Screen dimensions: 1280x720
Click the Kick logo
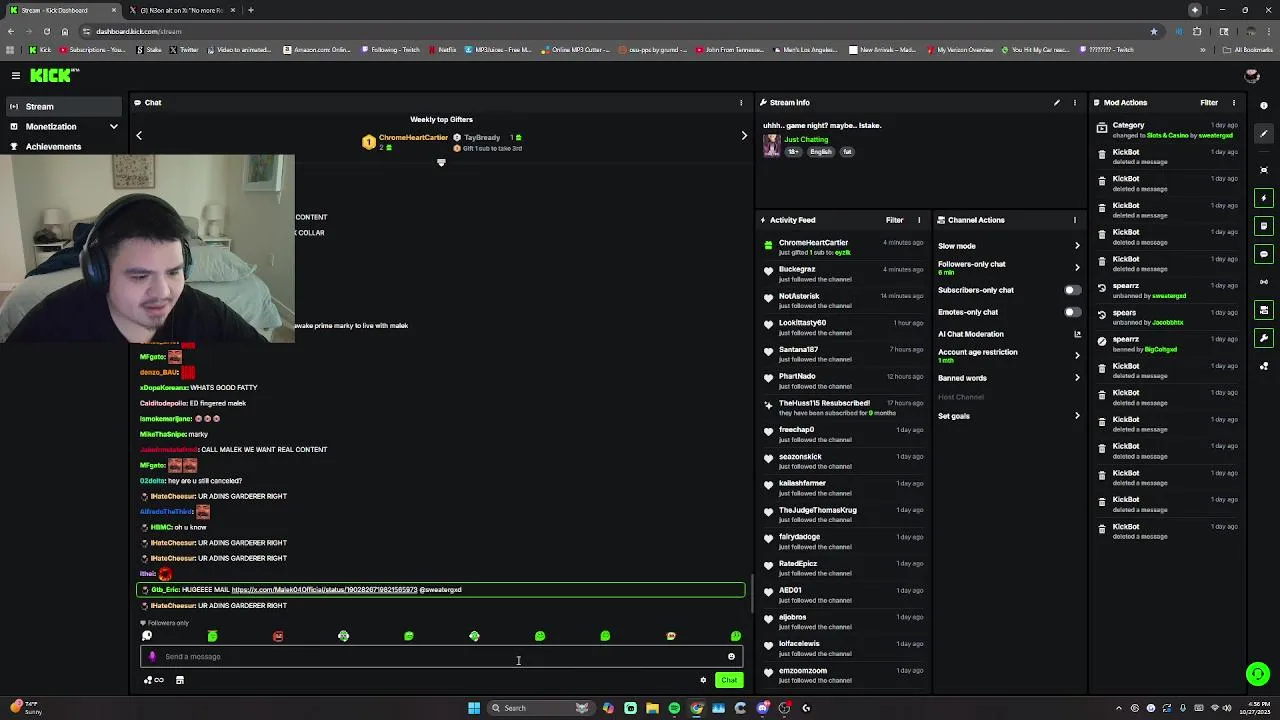(54, 76)
